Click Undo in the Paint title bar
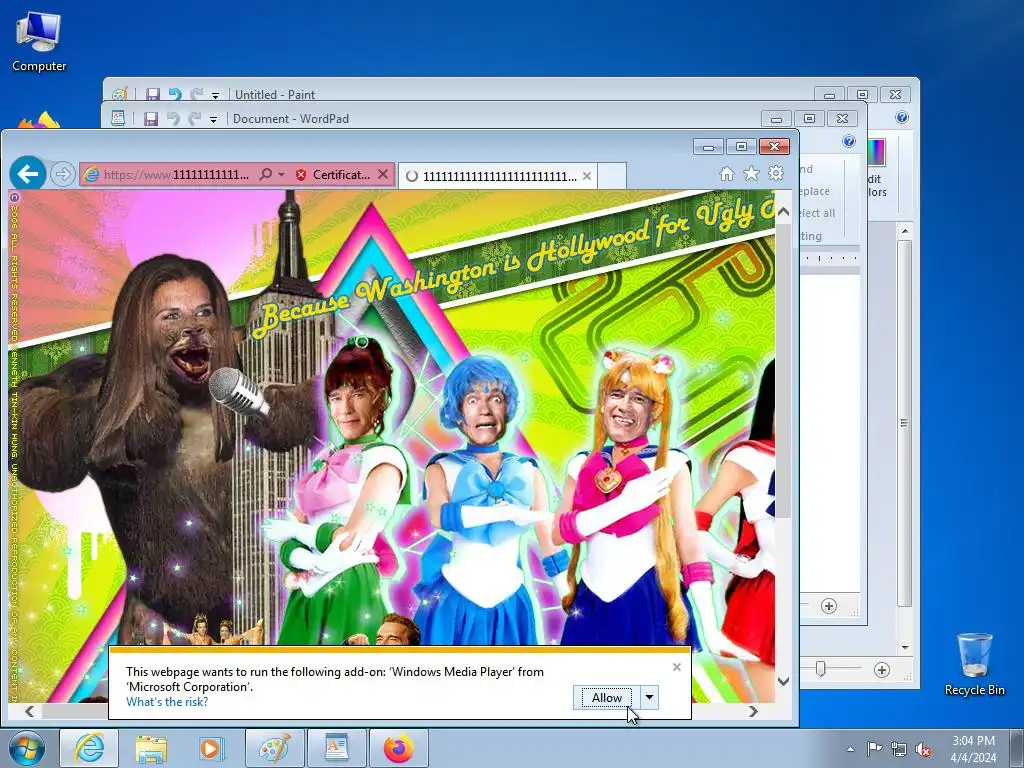 coord(175,95)
